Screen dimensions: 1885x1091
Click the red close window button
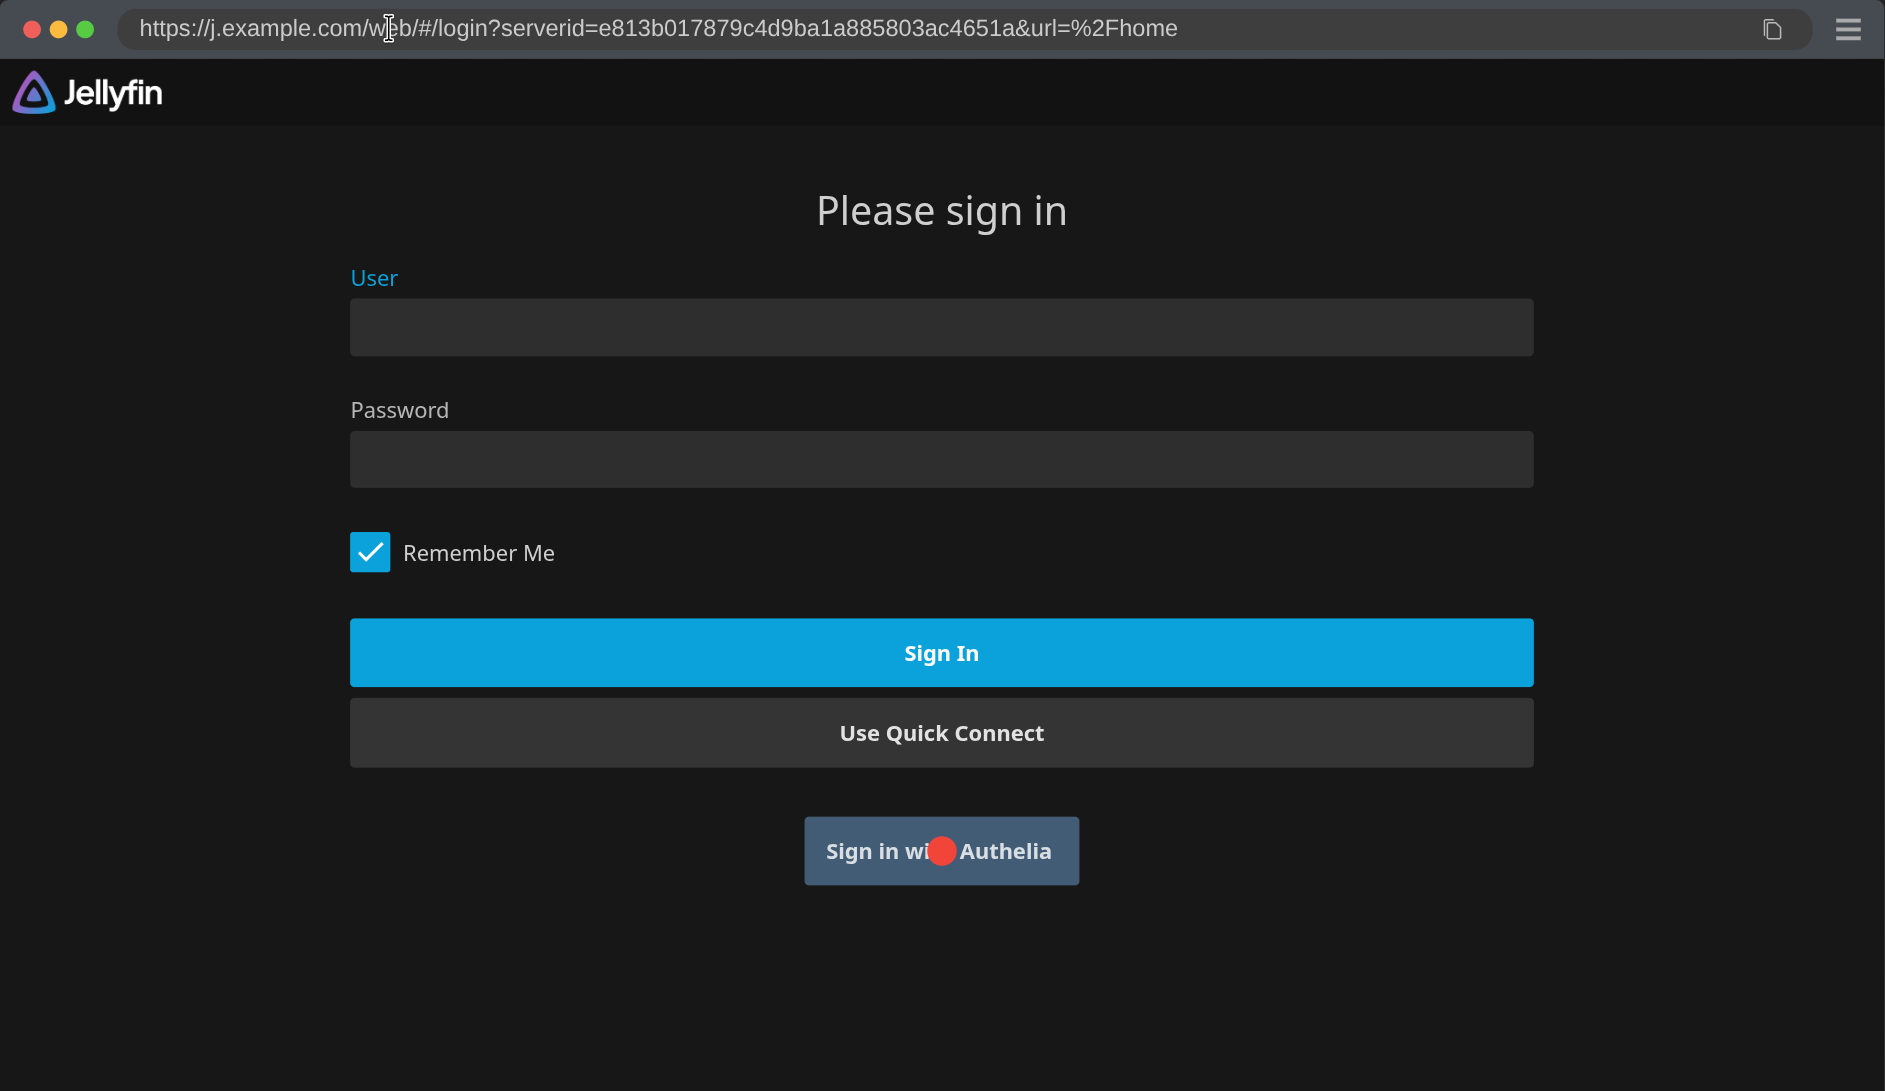(32, 29)
